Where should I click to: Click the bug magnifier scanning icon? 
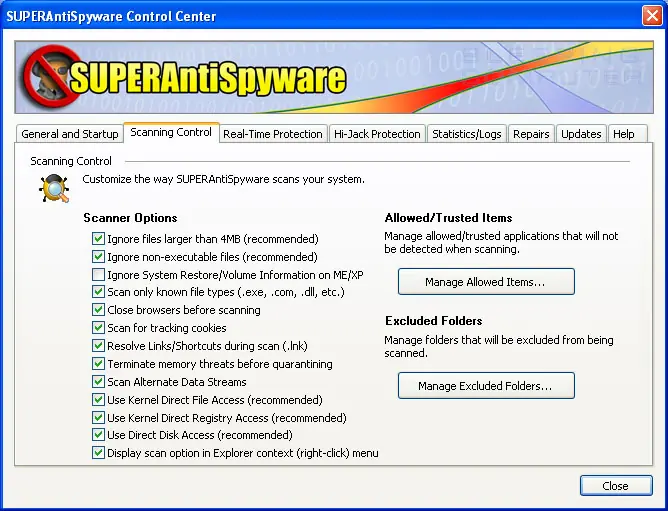pyautogui.click(x=54, y=188)
